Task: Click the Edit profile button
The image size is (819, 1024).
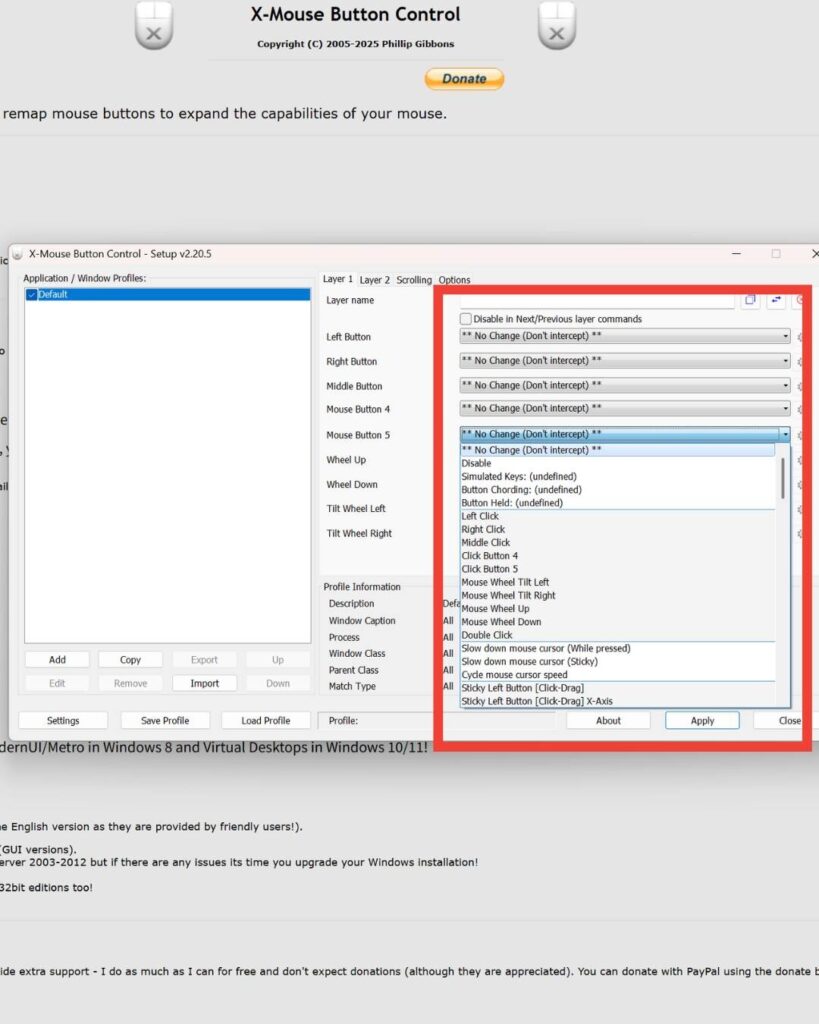Action: [x=57, y=683]
